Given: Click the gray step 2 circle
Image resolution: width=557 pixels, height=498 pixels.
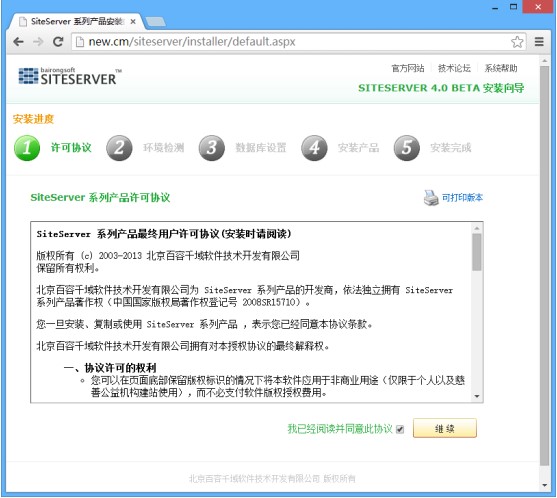Looking at the screenshot, I should coord(119,148).
